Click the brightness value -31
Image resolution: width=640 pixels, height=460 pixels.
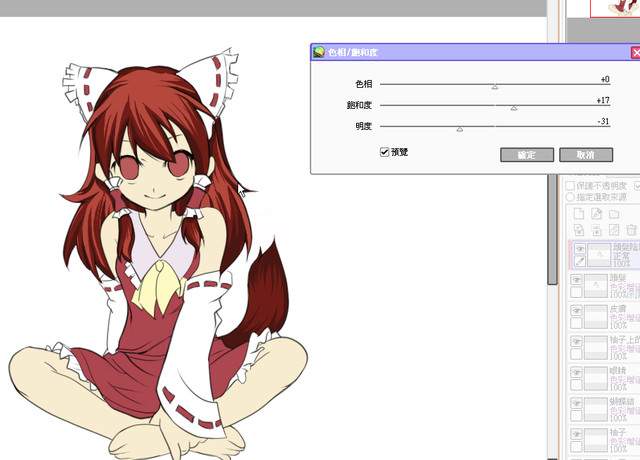[603, 121]
